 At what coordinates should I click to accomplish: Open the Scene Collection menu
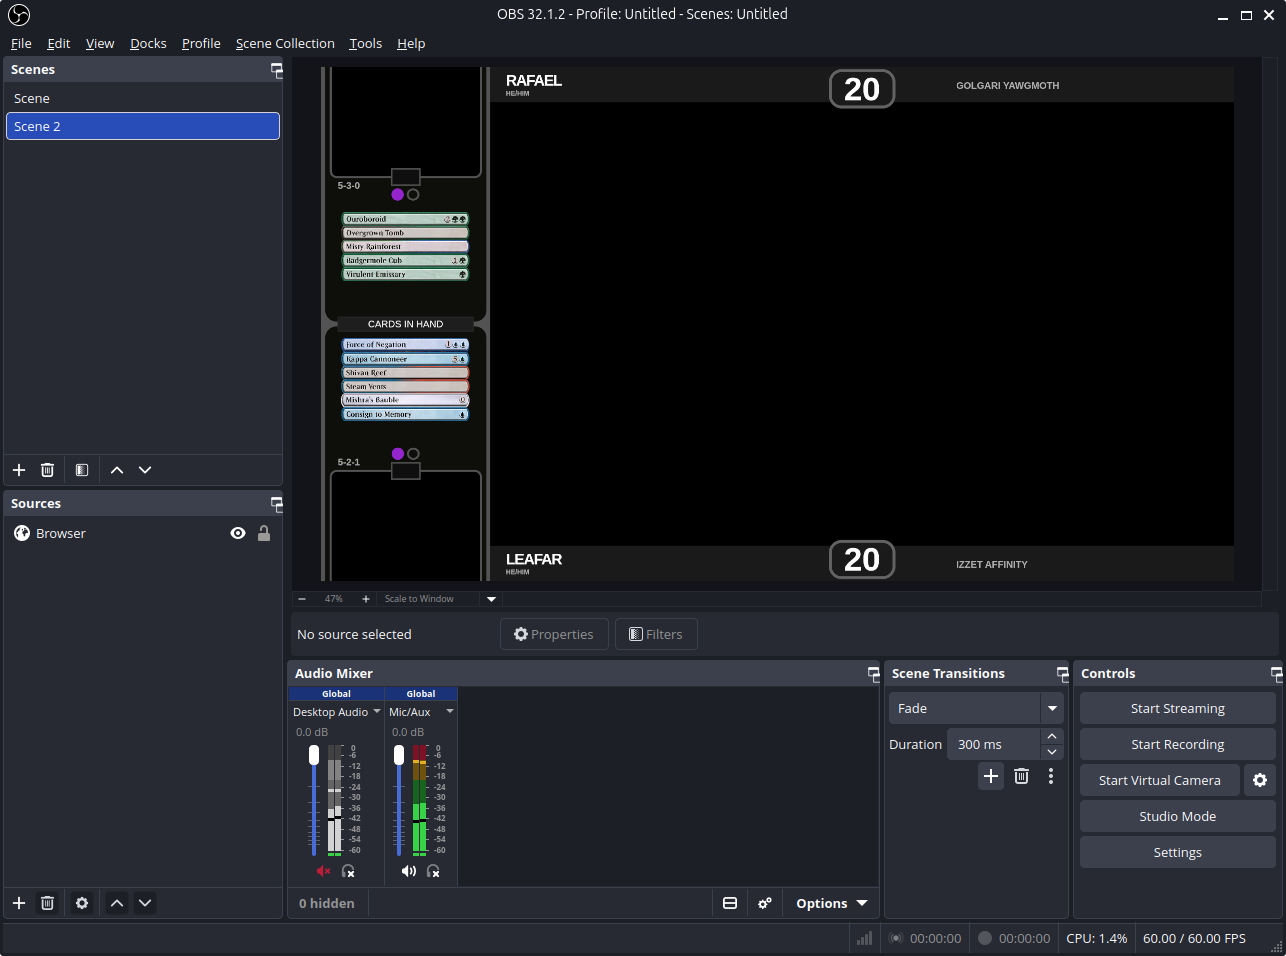pos(285,43)
